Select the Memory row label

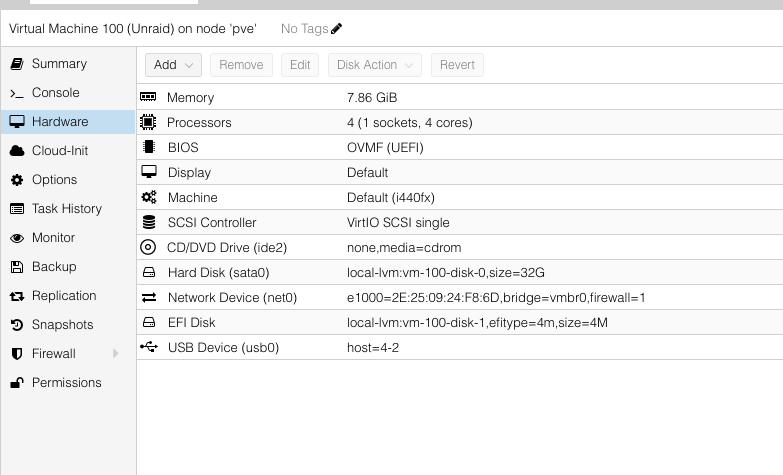tap(190, 97)
